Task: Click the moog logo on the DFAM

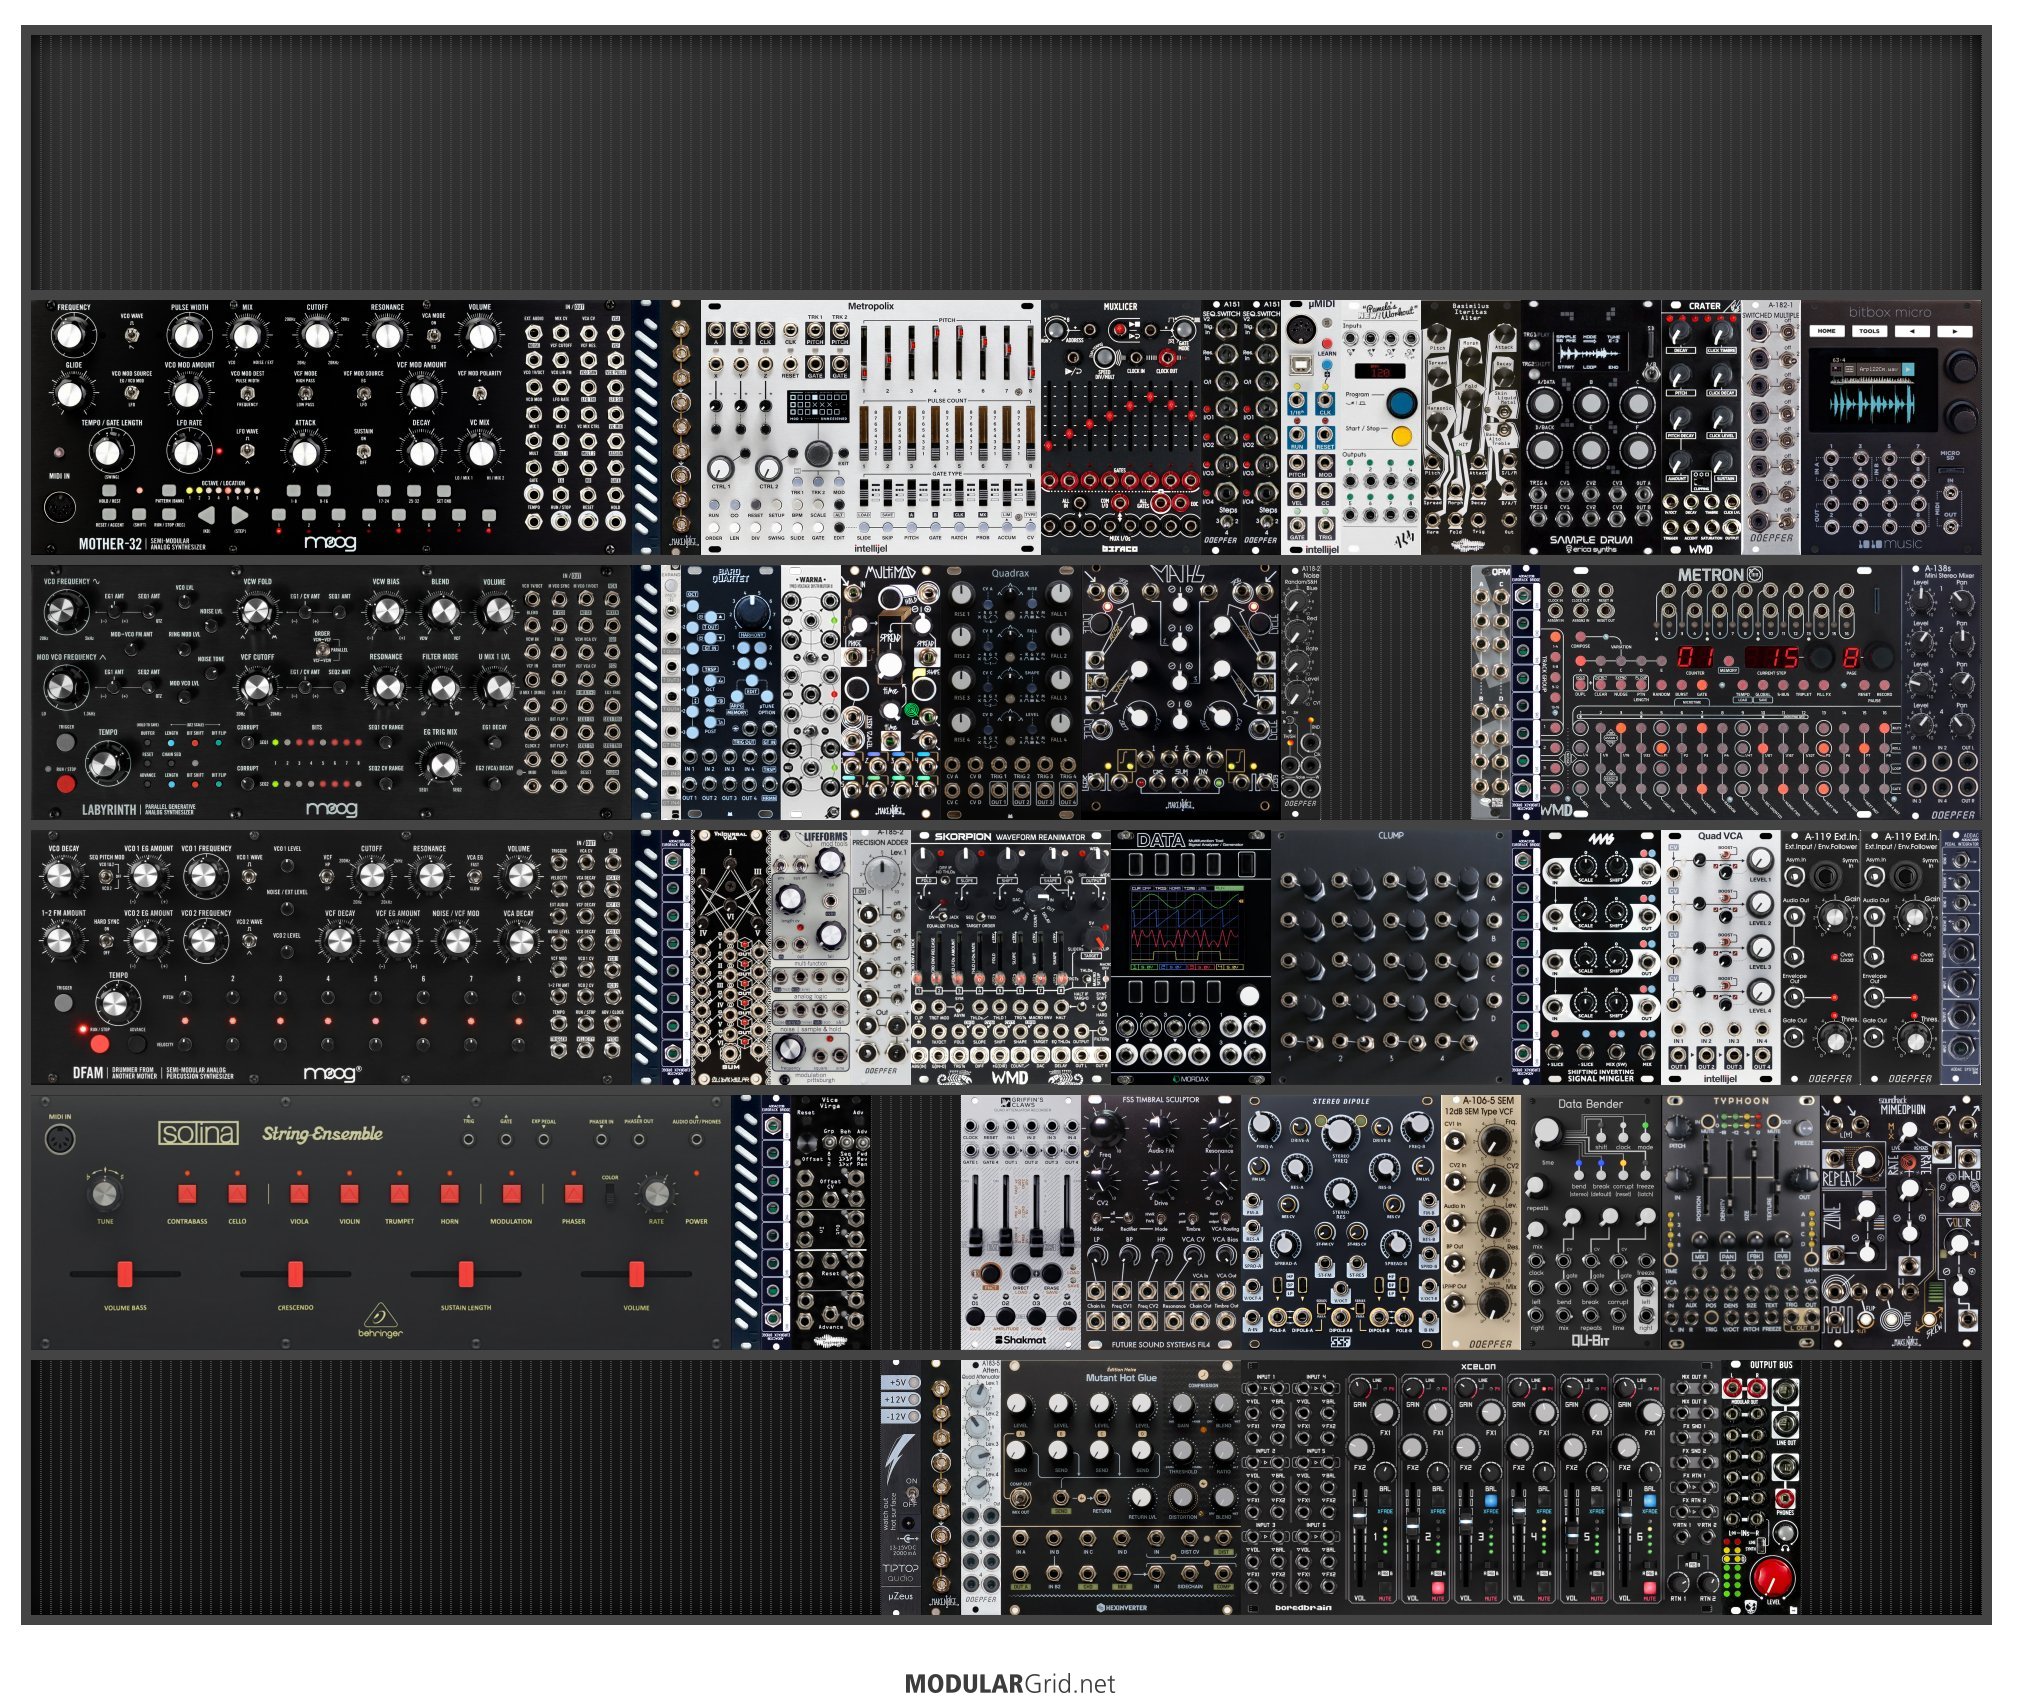Action: [333, 1073]
